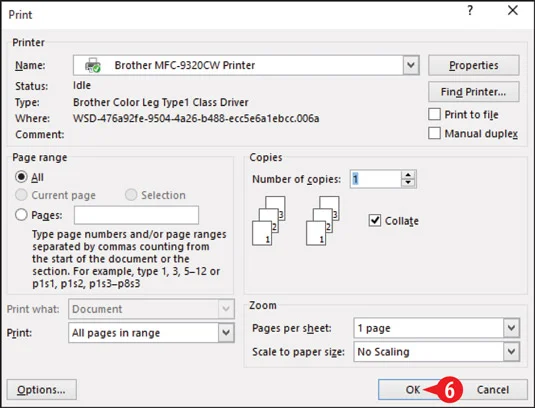Viewport: 535px width, 408px height.
Task: Open the Scale to paper size dropdown
Action: pos(511,351)
